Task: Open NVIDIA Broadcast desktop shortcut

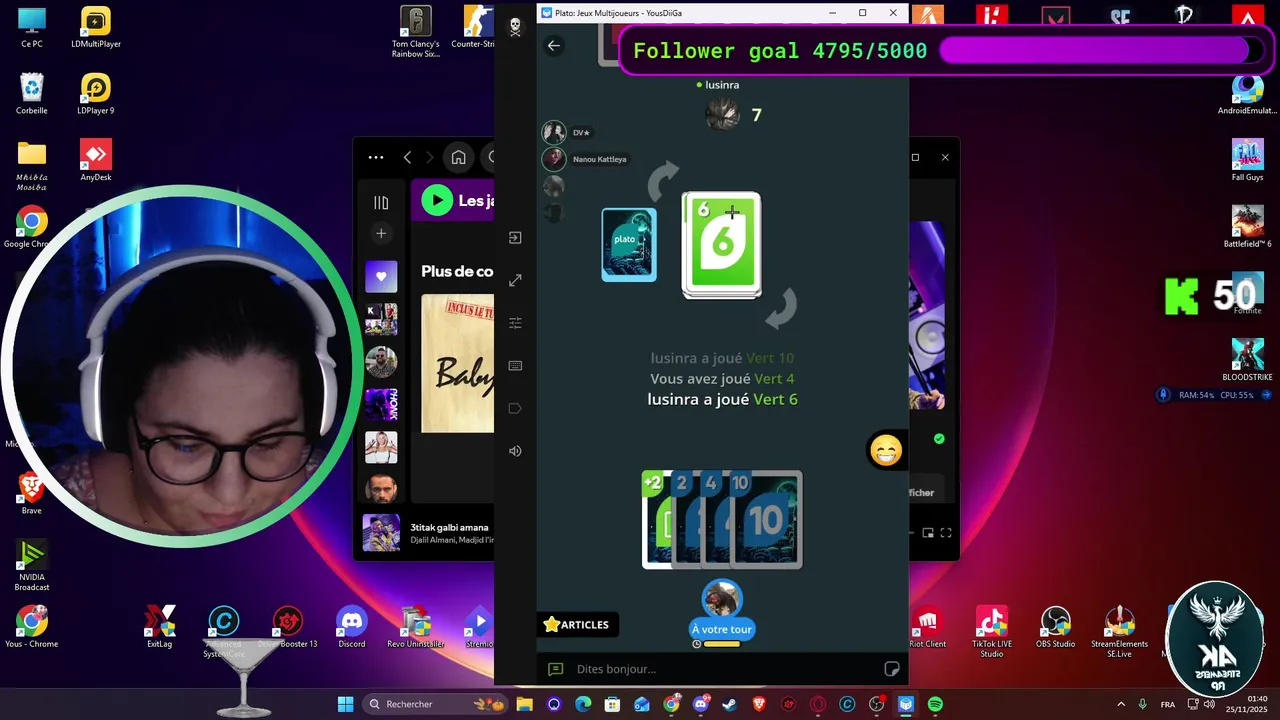Action: pyautogui.click(x=32, y=566)
